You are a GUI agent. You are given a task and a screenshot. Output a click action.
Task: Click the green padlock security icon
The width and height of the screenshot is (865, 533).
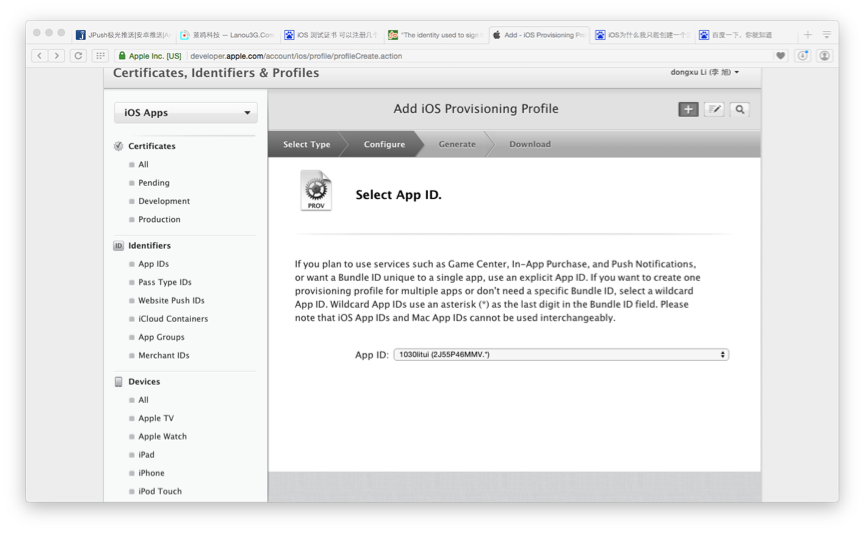tap(122, 56)
